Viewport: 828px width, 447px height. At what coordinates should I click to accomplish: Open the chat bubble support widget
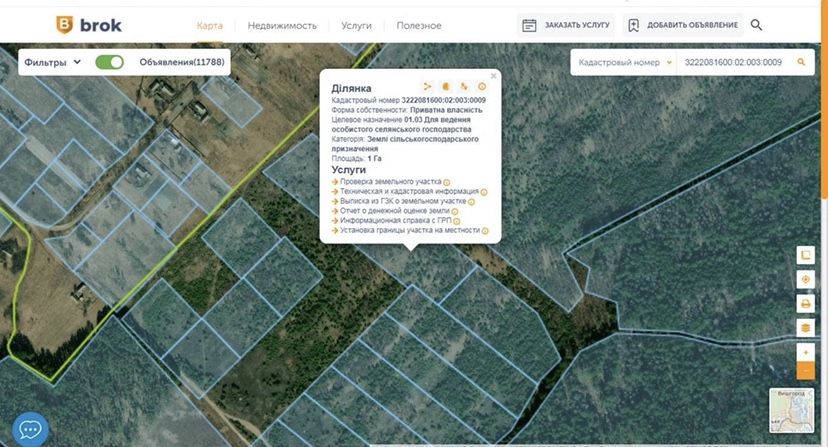point(30,430)
